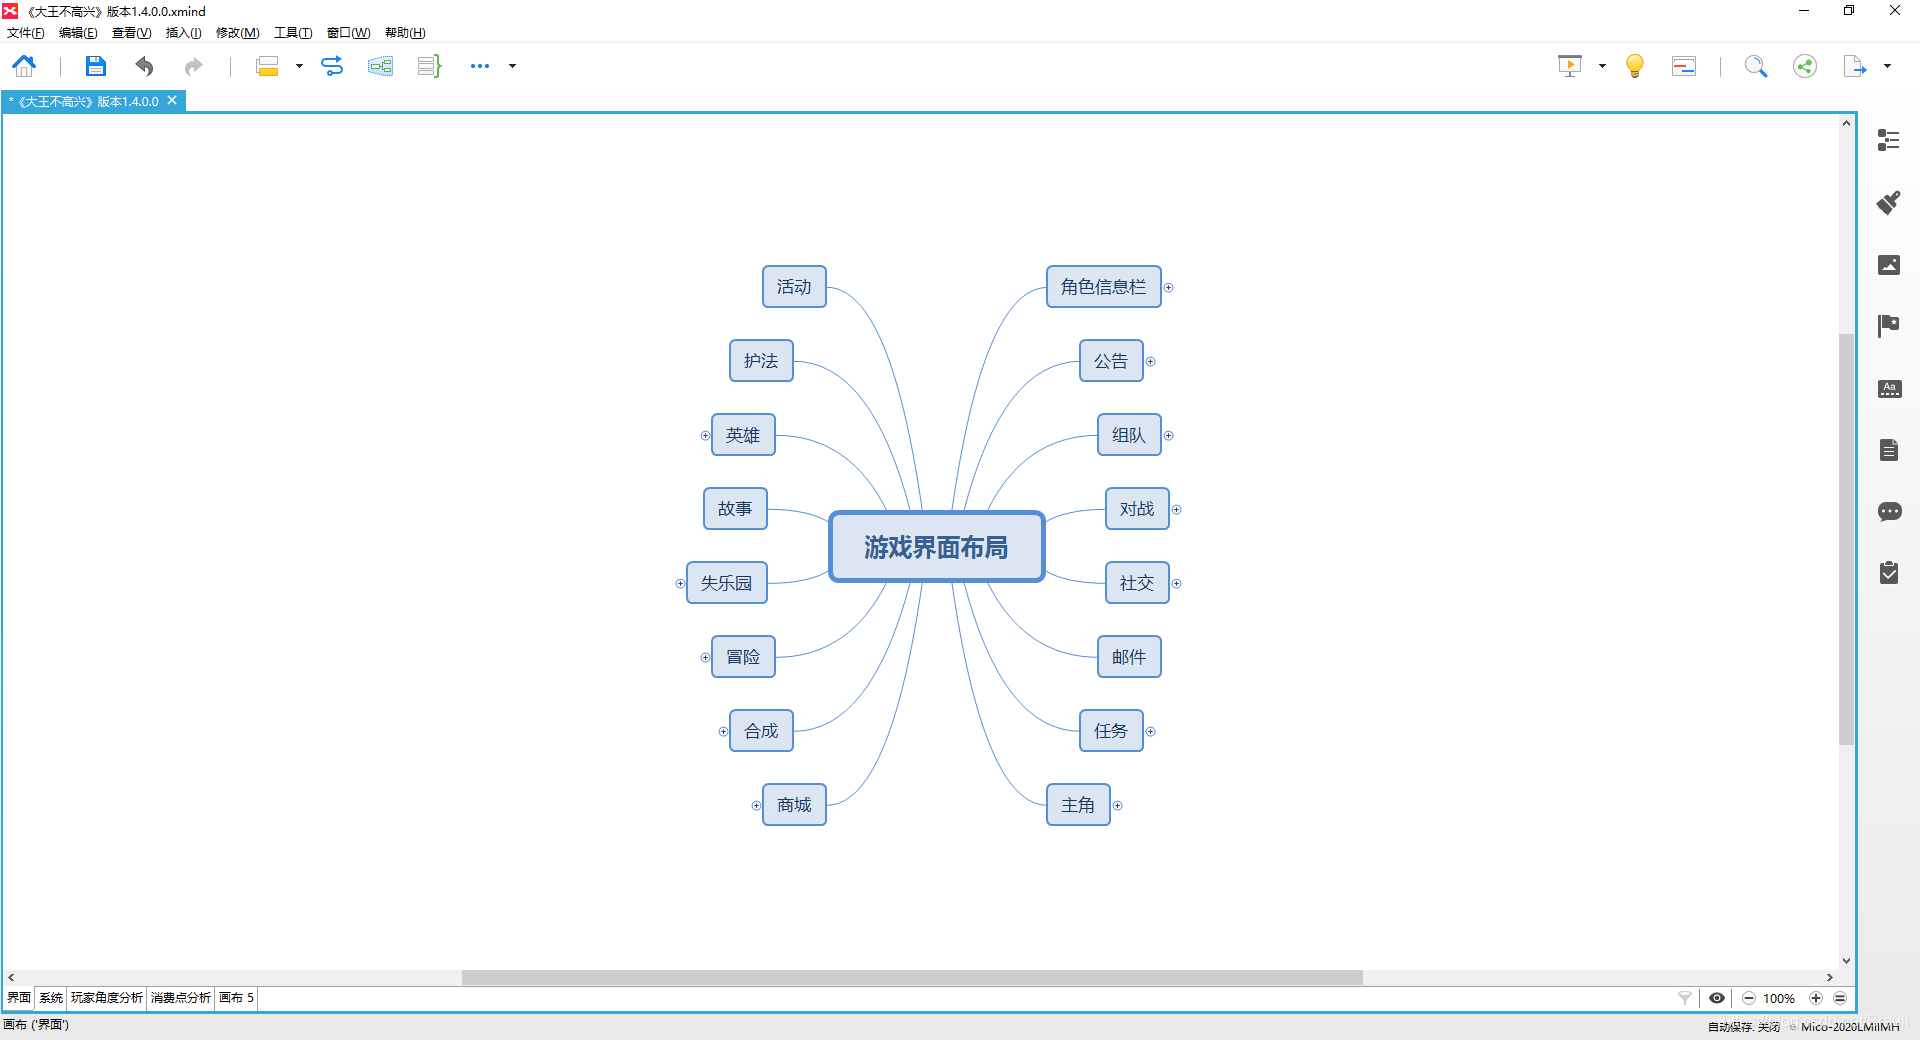1920x1040 pixels.
Task: Start brainstorming with light bulb icon
Action: tap(1635, 66)
